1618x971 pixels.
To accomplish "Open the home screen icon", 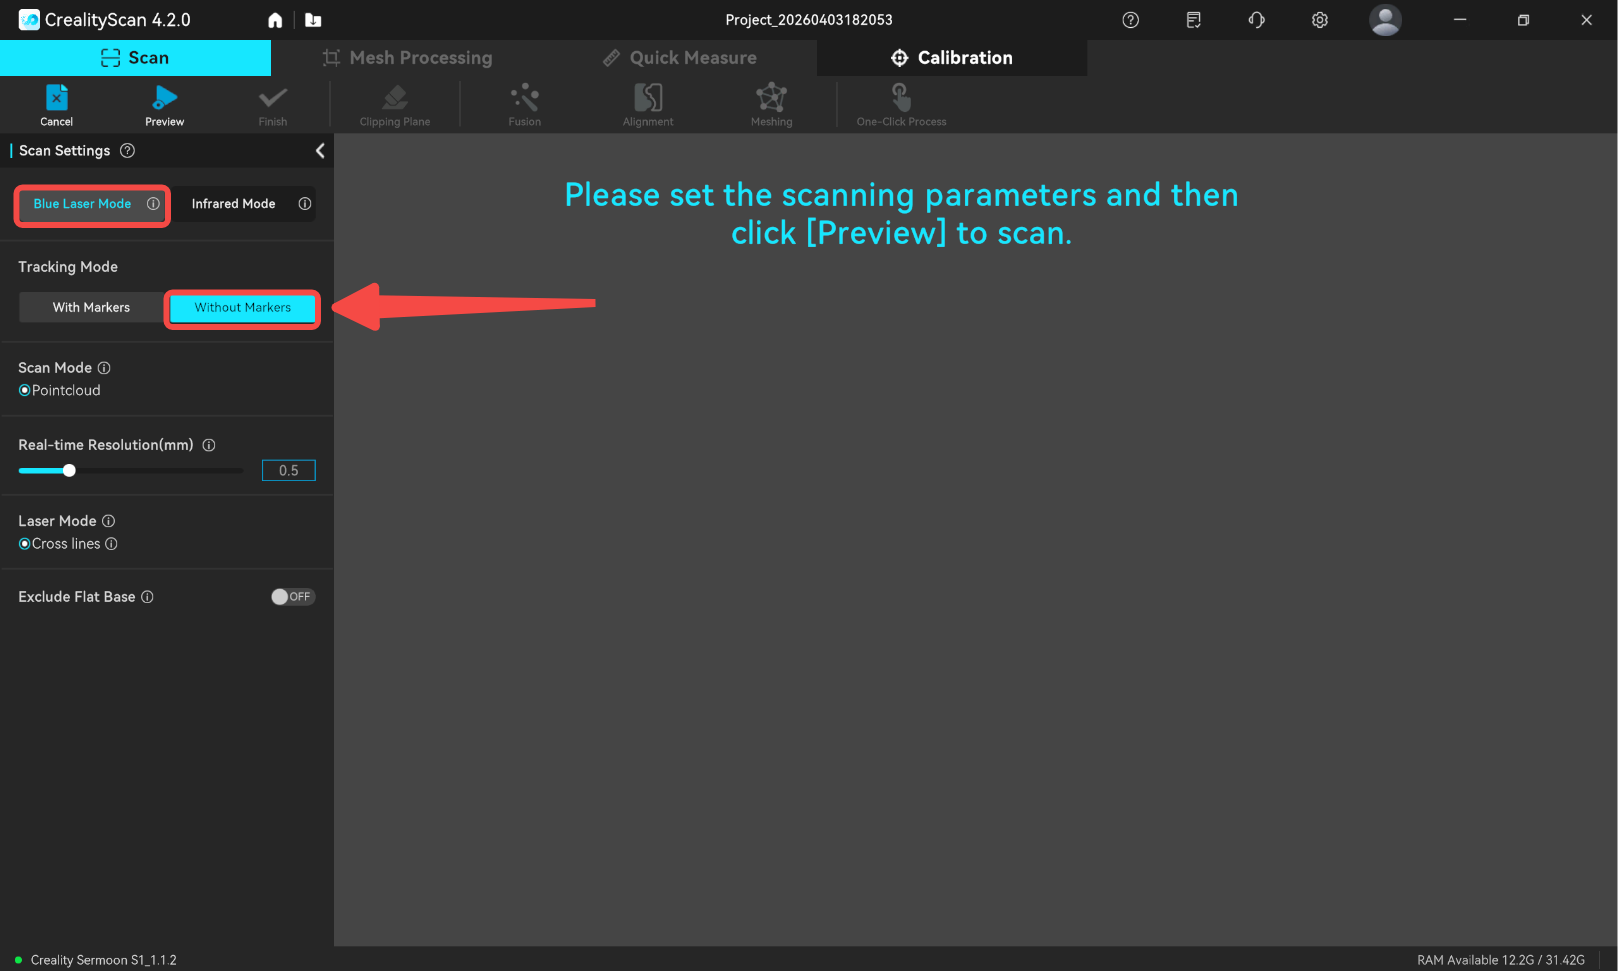I will point(275,20).
